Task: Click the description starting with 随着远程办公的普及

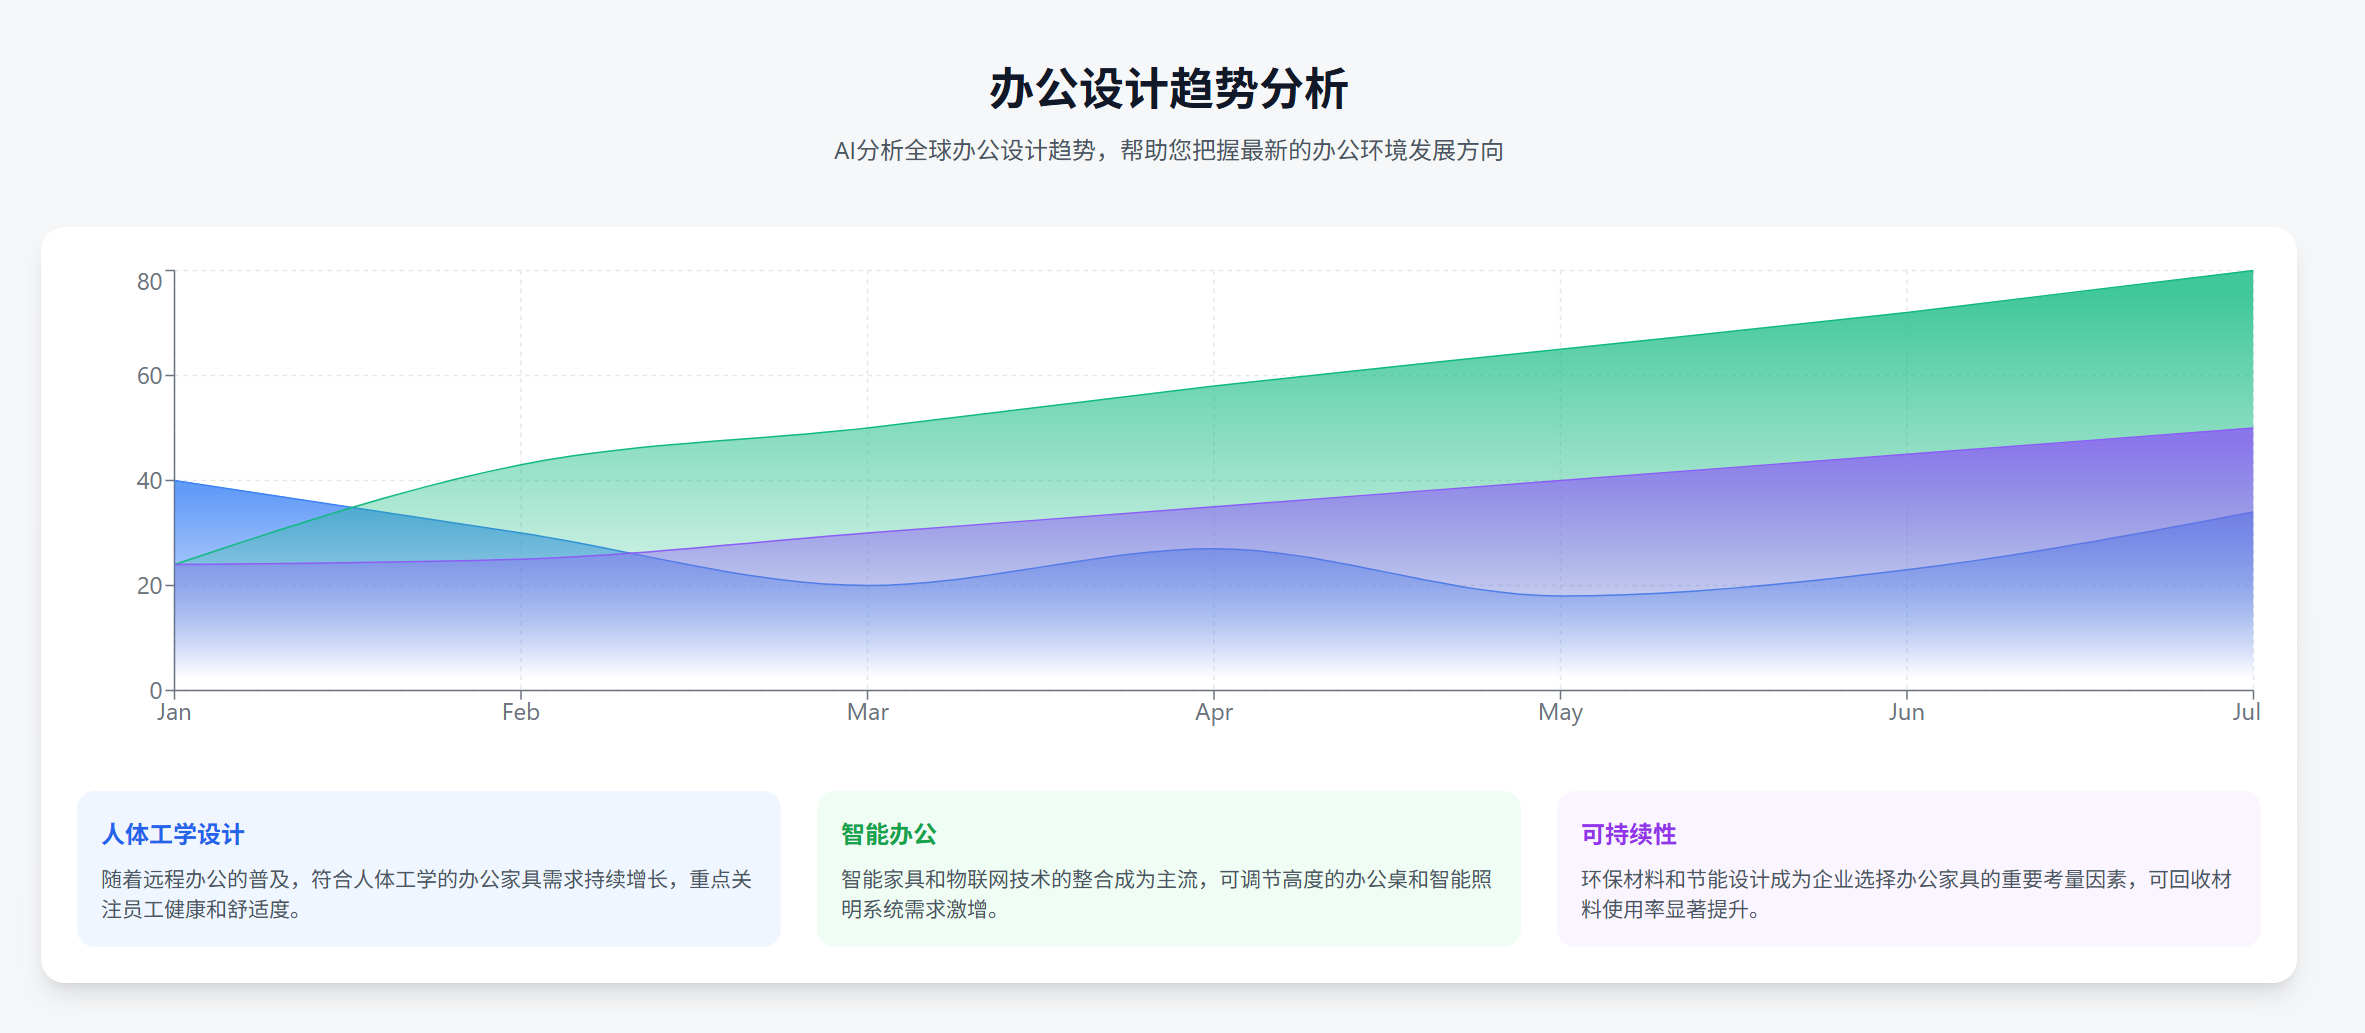Action: [x=427, y=894]
